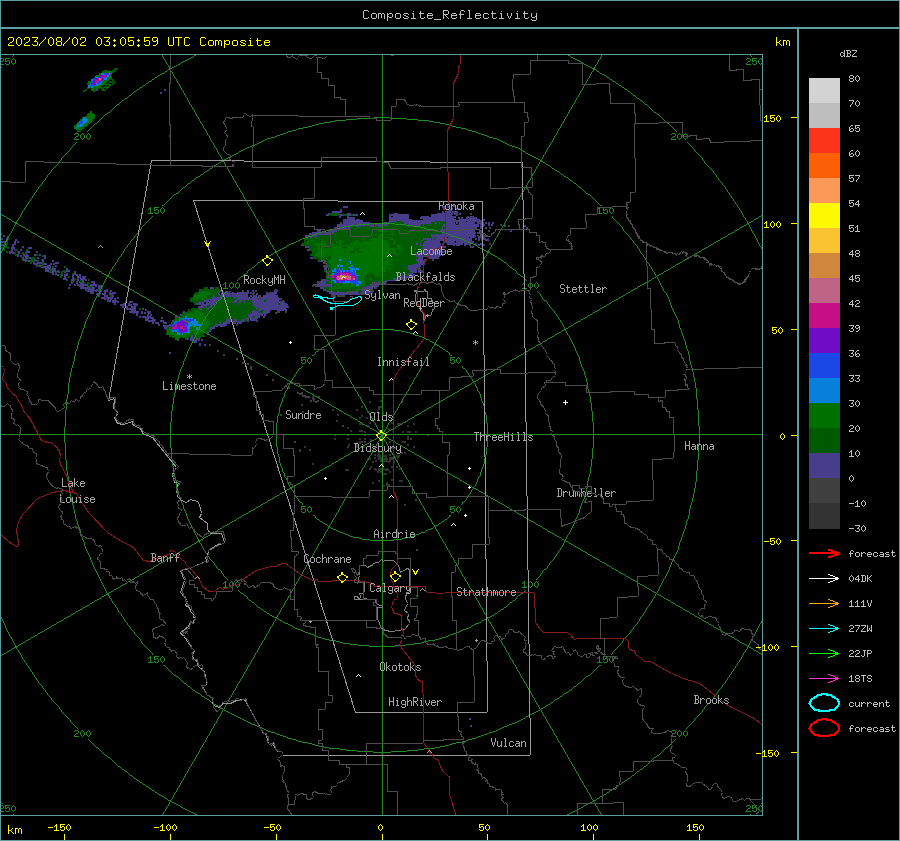
Task: Click the white 04DK arrow in legend
Action: pos(824,578)
